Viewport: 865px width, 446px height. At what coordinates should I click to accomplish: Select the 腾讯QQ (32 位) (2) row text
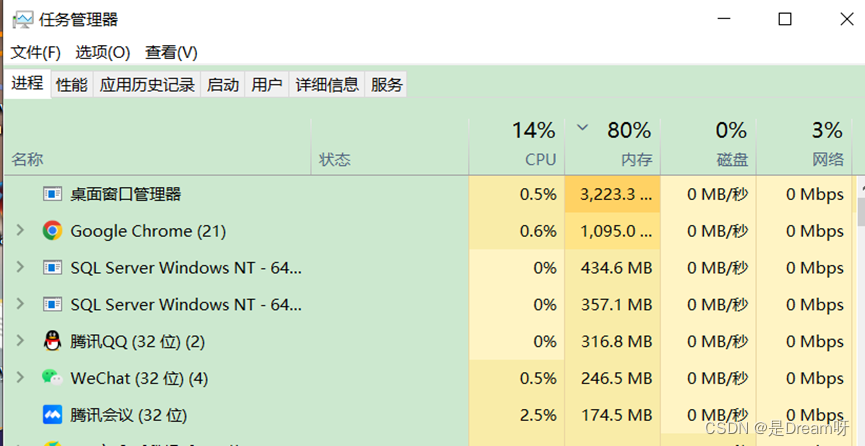137,342
